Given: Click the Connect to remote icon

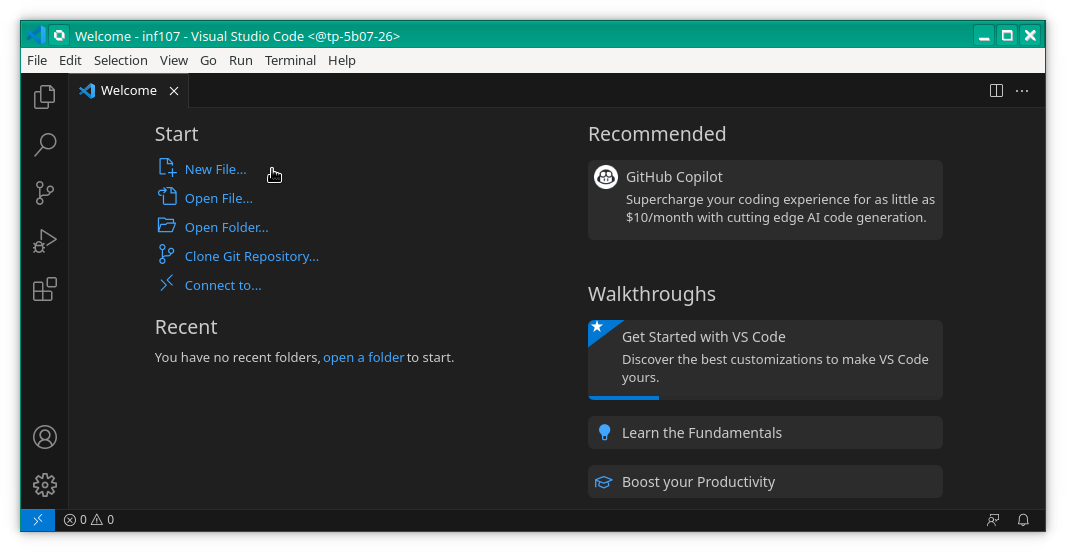Looking at the screenshot, I should [x=167, y=283].
